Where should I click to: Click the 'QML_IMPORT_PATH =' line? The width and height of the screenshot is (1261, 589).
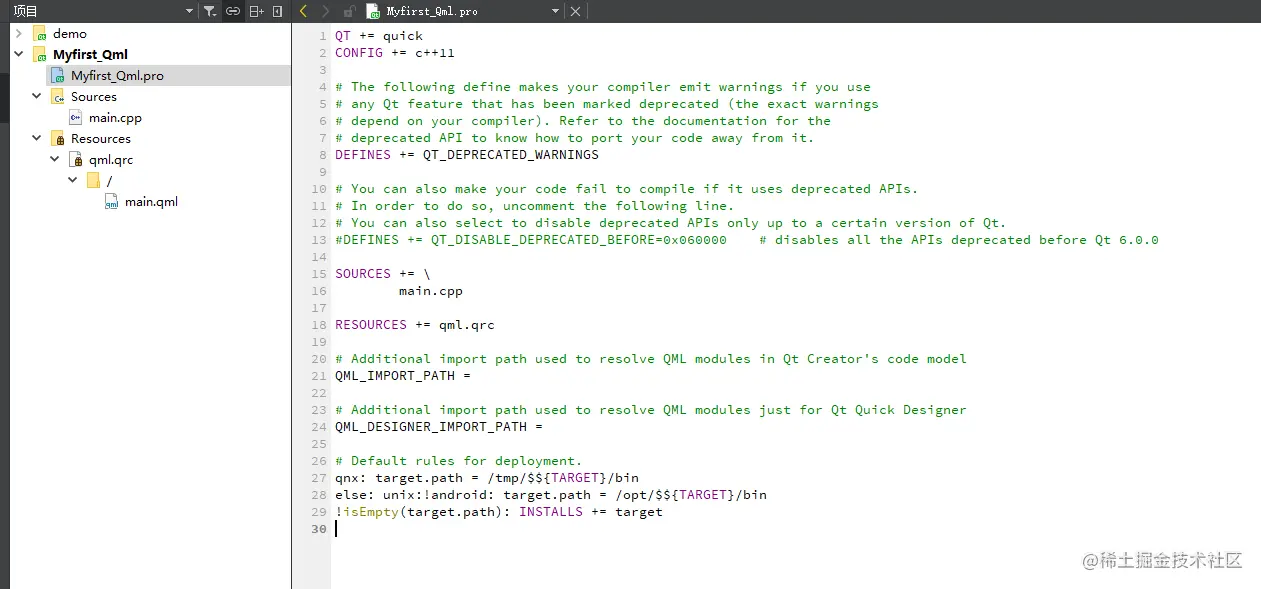(x=403, y=375)
